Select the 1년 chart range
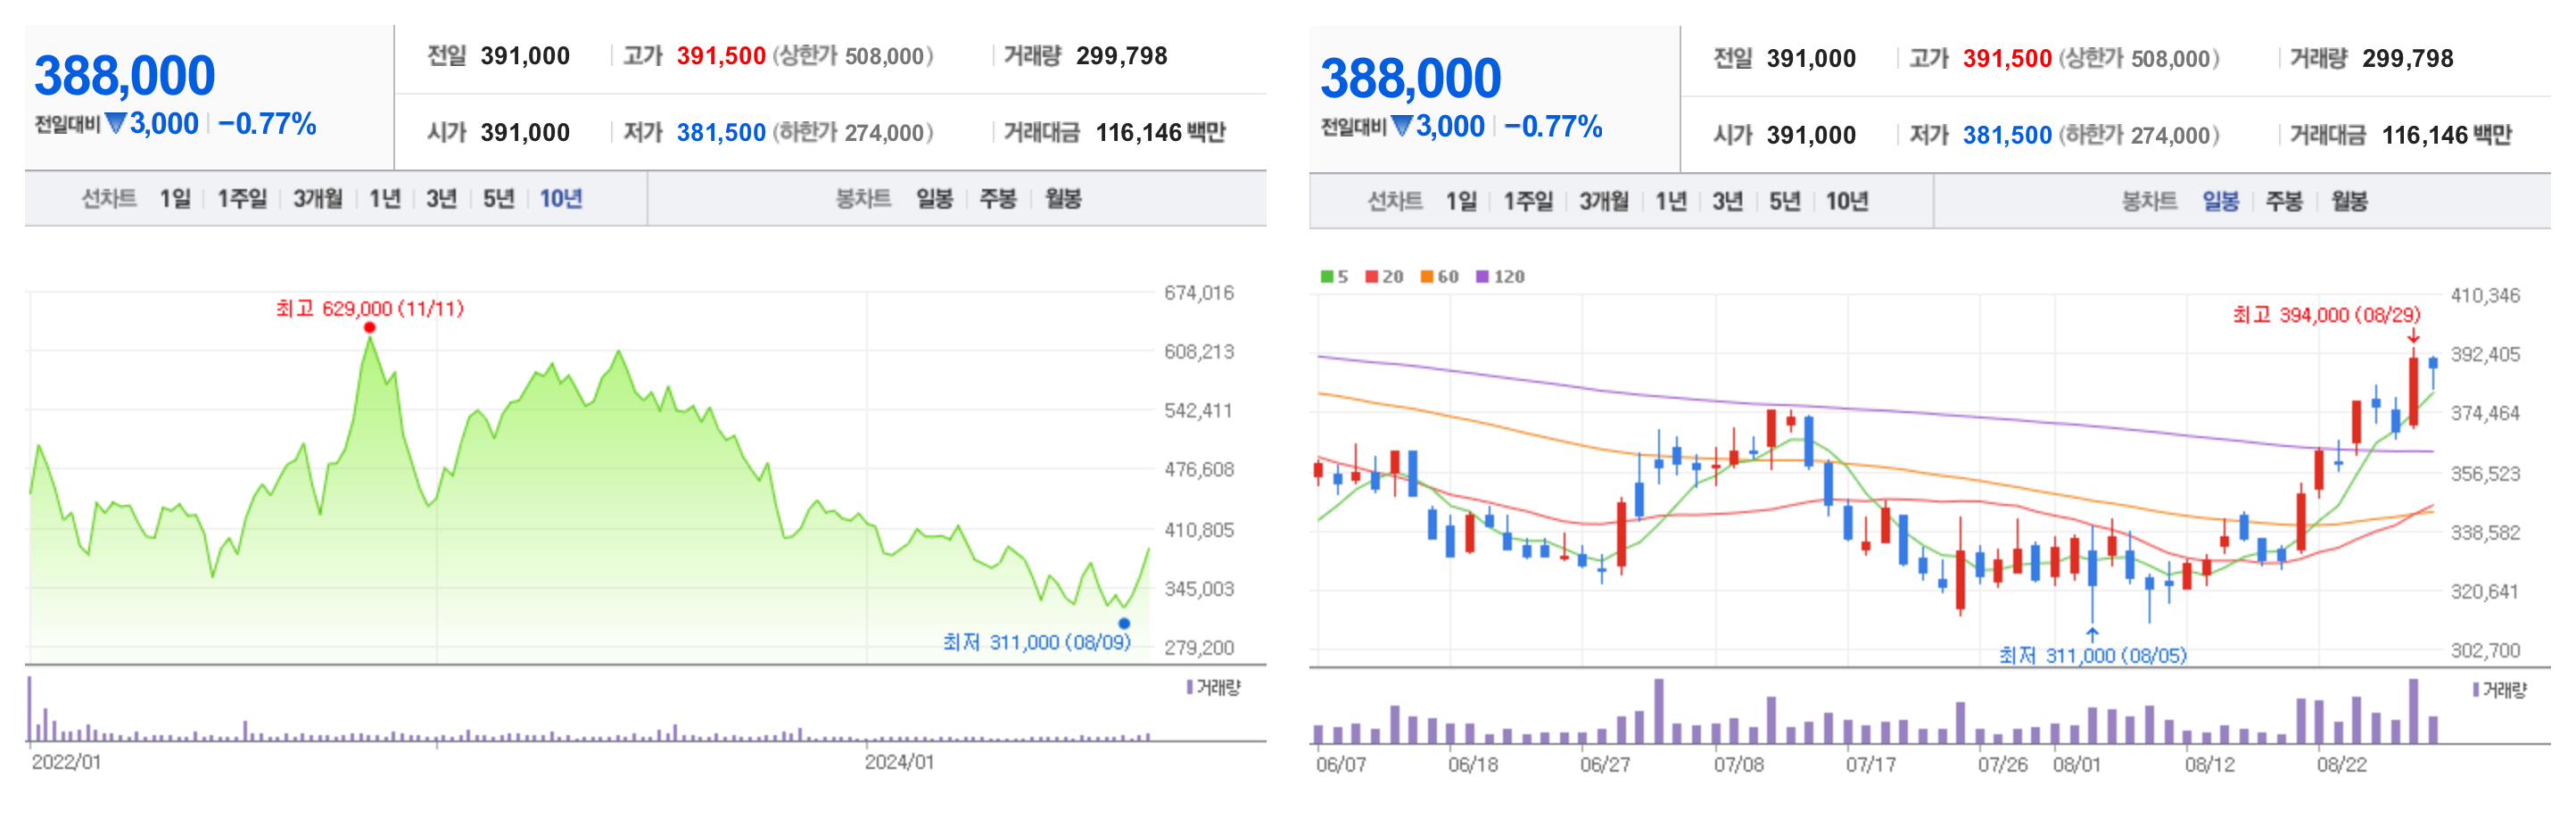Viewport: 2576px width, 835px height. (383, 199)
